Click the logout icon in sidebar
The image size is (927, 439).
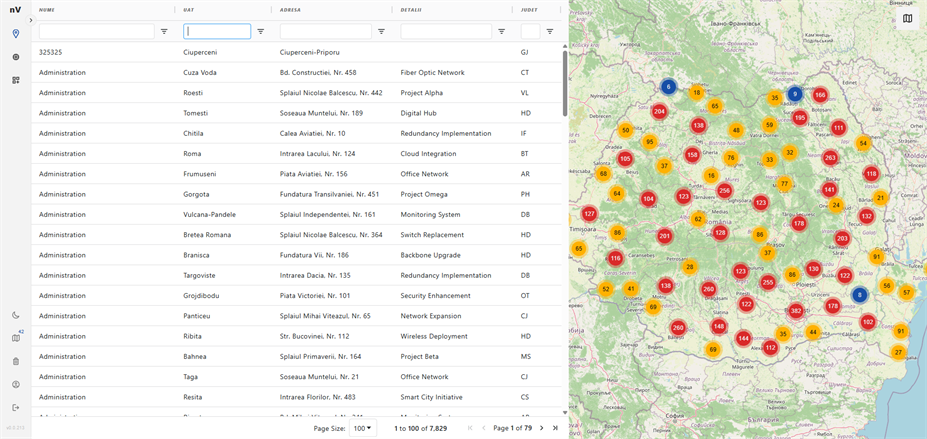16,407
